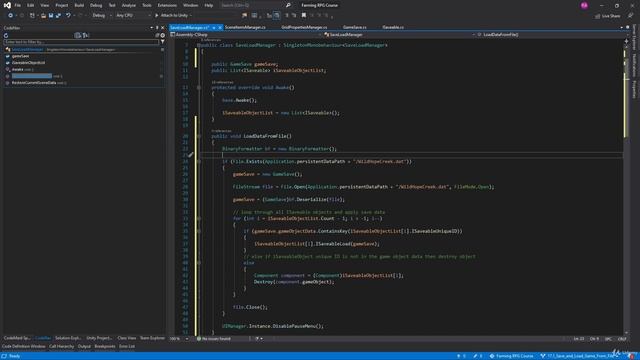The width and height of the screenshot is (640, 360).
Task: Open the editor zoom level dropdown
Action: (179, 339)
